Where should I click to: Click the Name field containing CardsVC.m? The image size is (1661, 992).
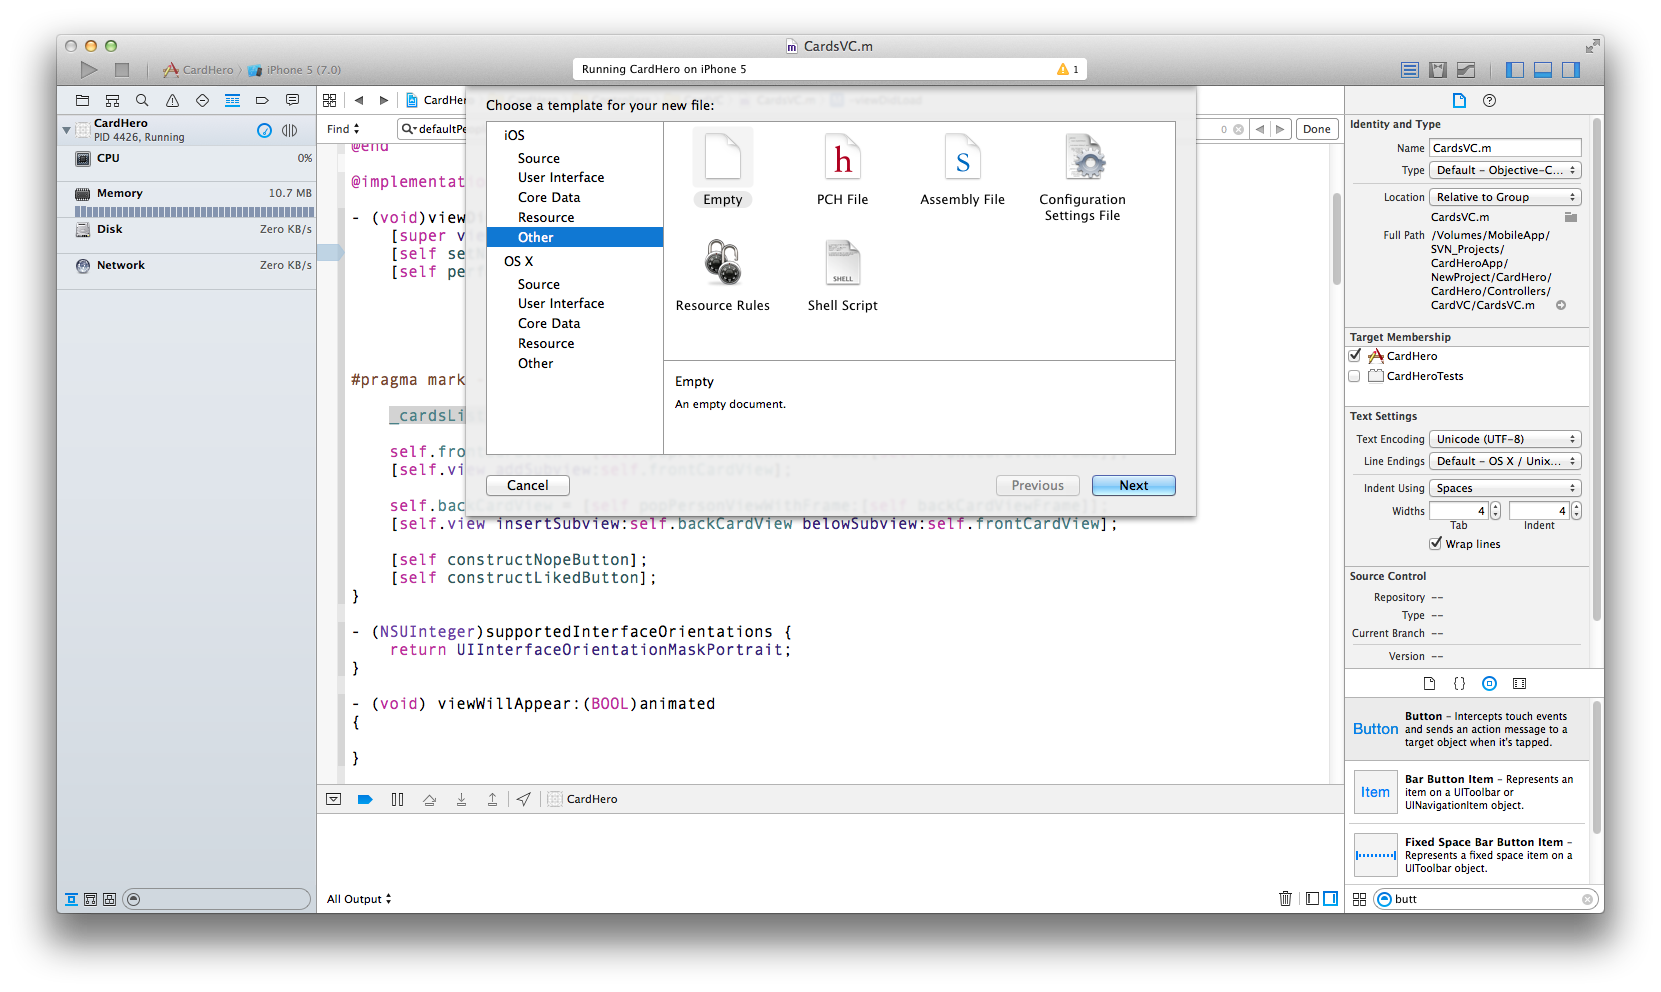point(1505,148)
